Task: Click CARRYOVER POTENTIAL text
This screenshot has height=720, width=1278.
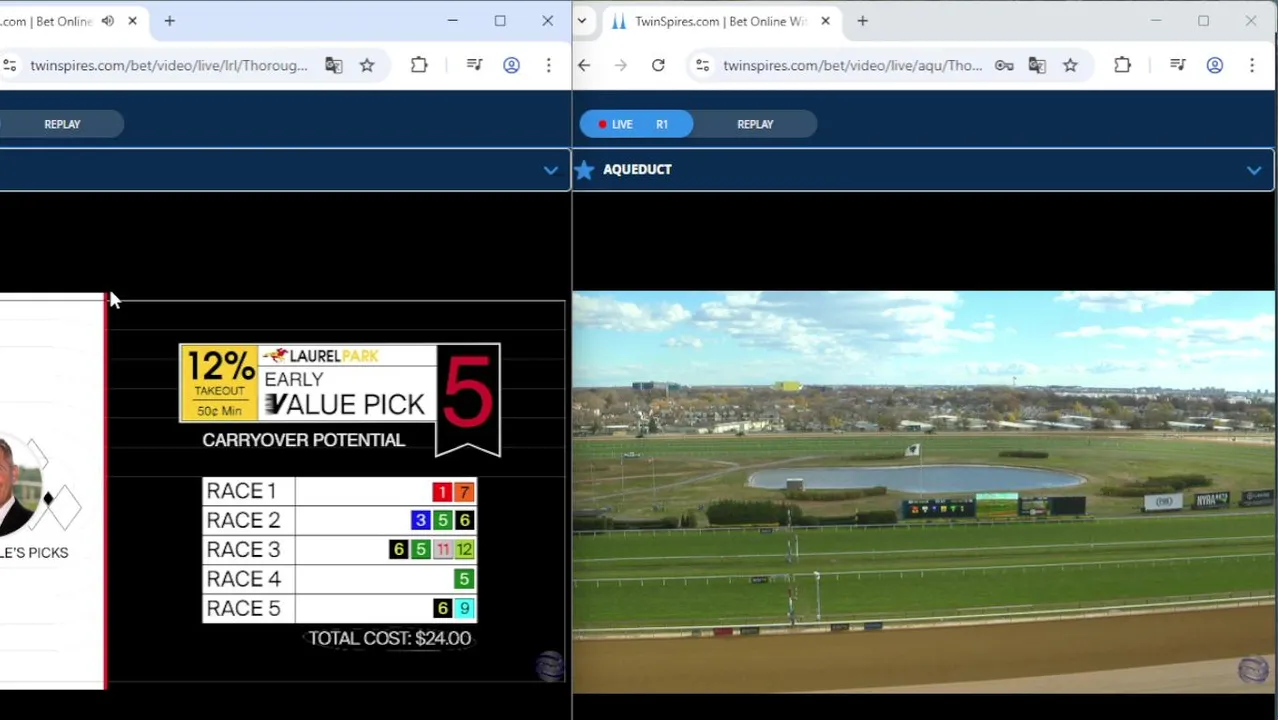Action: [303, 440]
